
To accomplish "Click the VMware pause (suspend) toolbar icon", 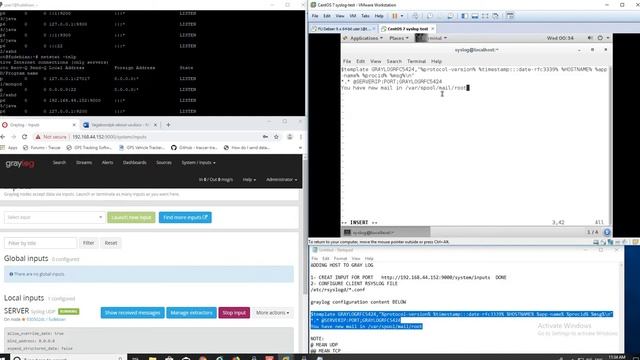I will [x=394, y=16].
